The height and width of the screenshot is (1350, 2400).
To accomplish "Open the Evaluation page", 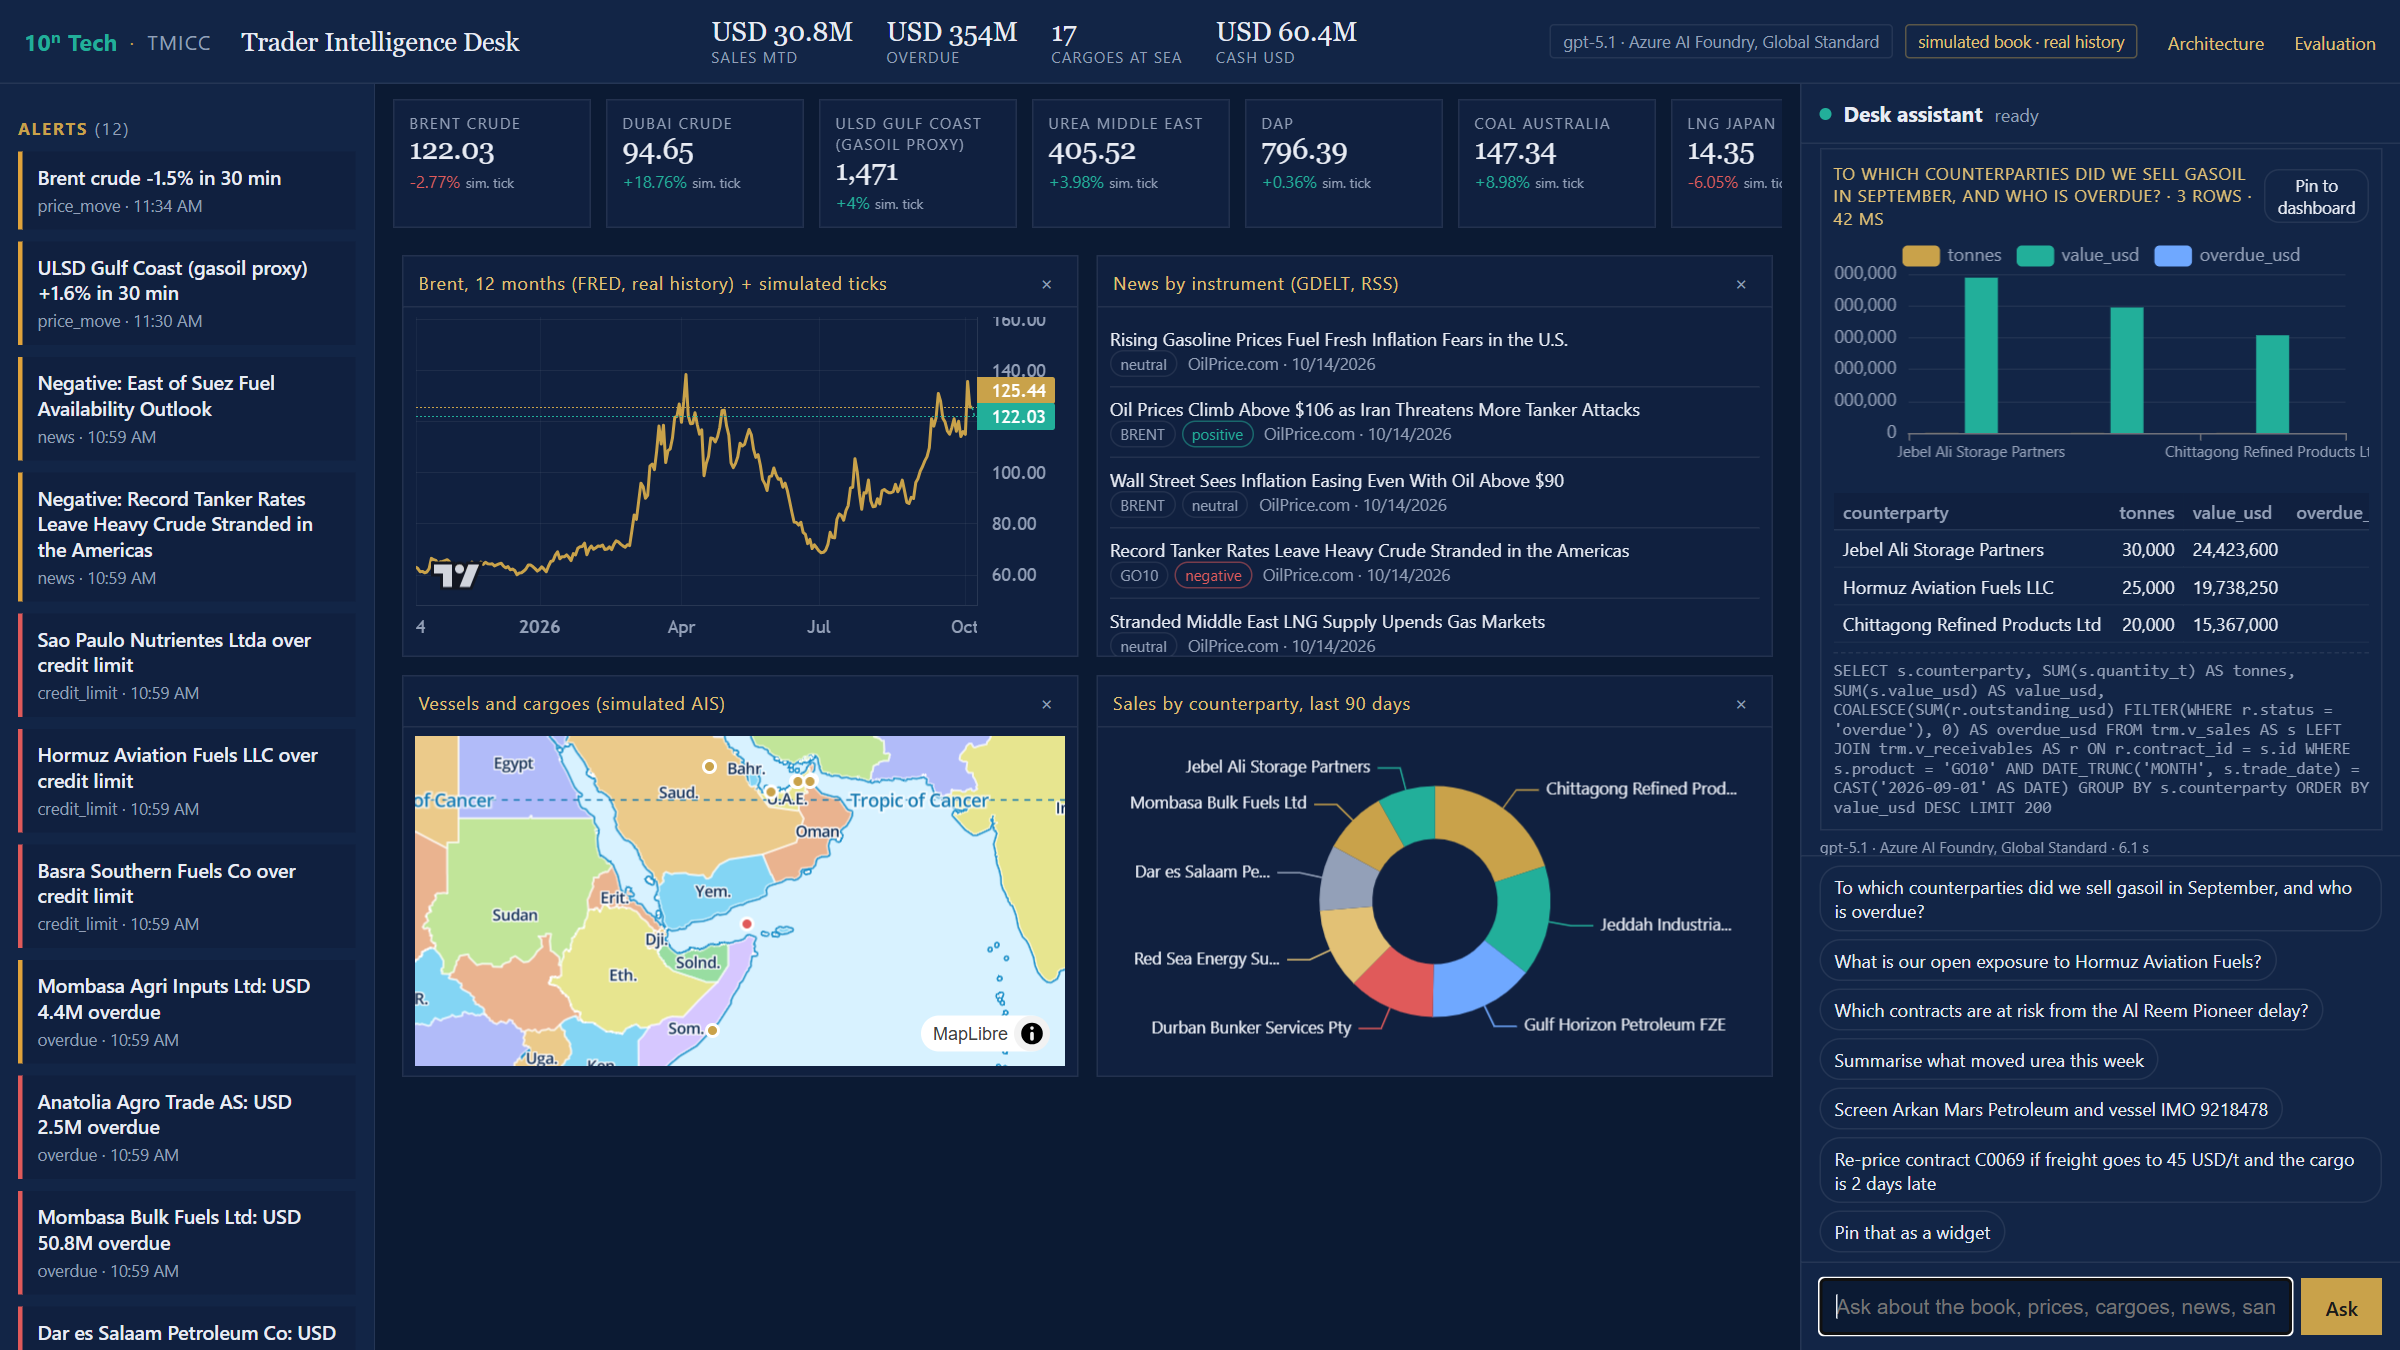I will [x=2334, y=43].
